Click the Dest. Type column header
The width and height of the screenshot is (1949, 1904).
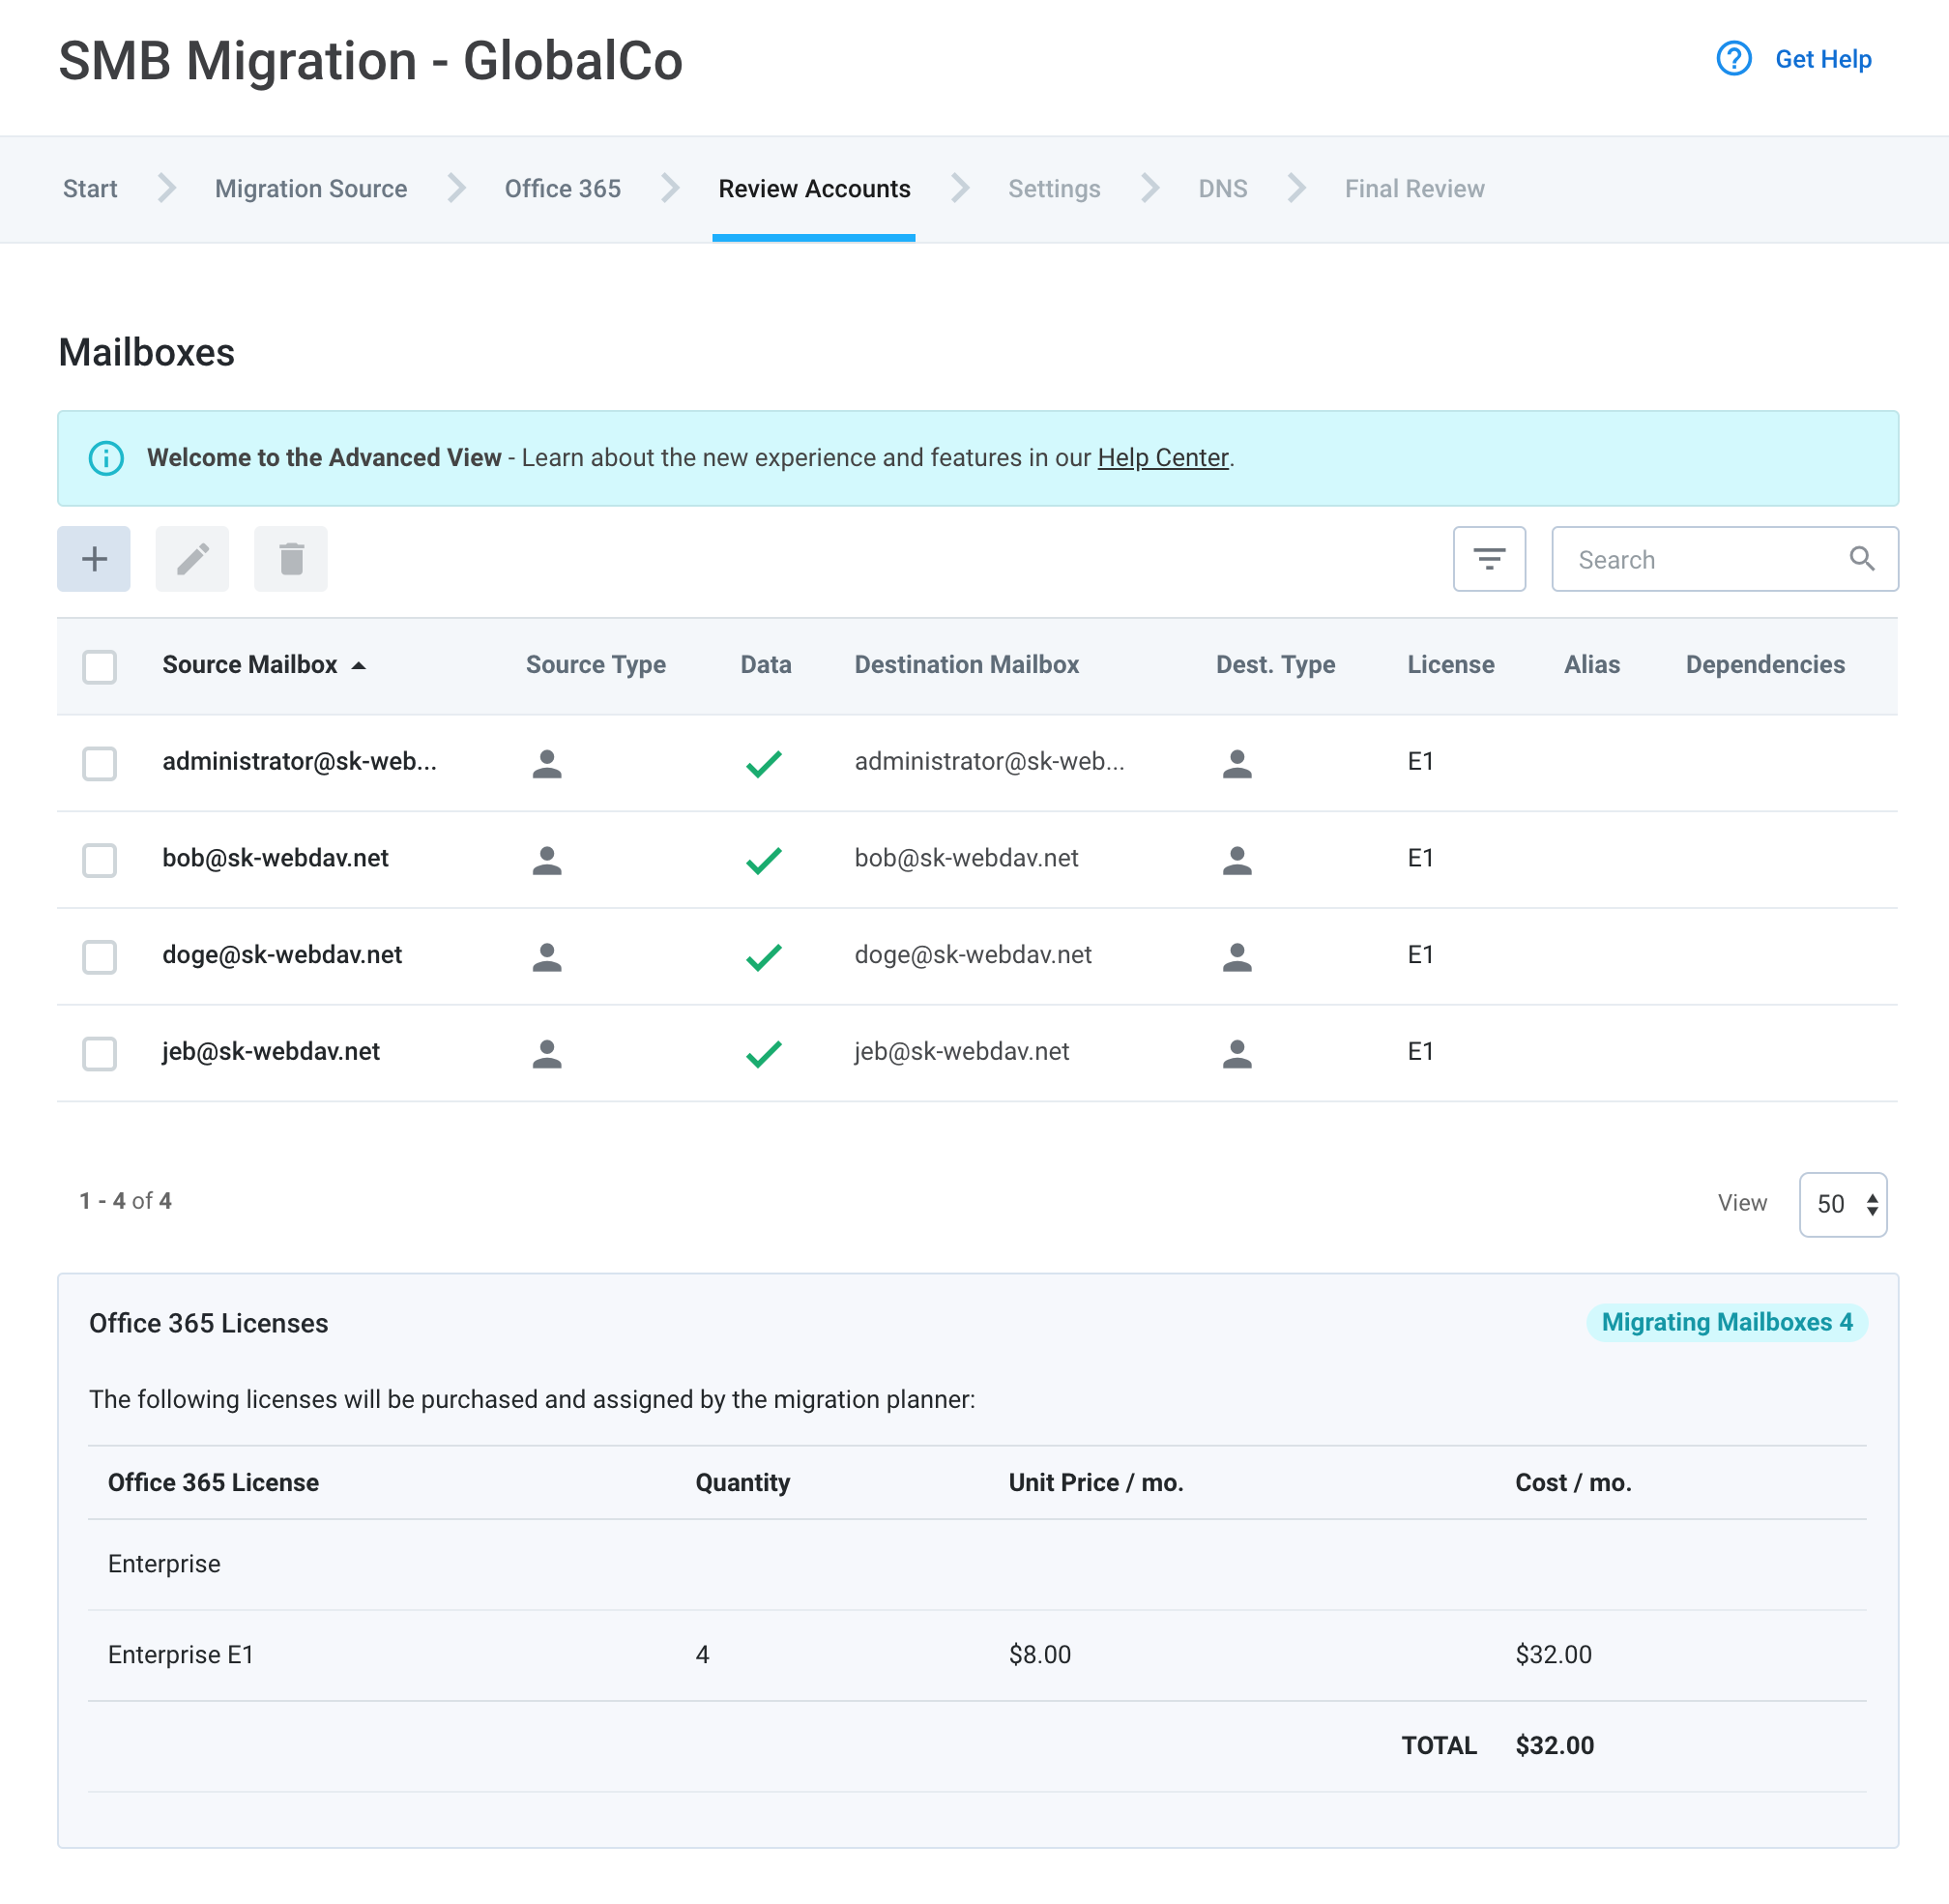point(1275,665)
